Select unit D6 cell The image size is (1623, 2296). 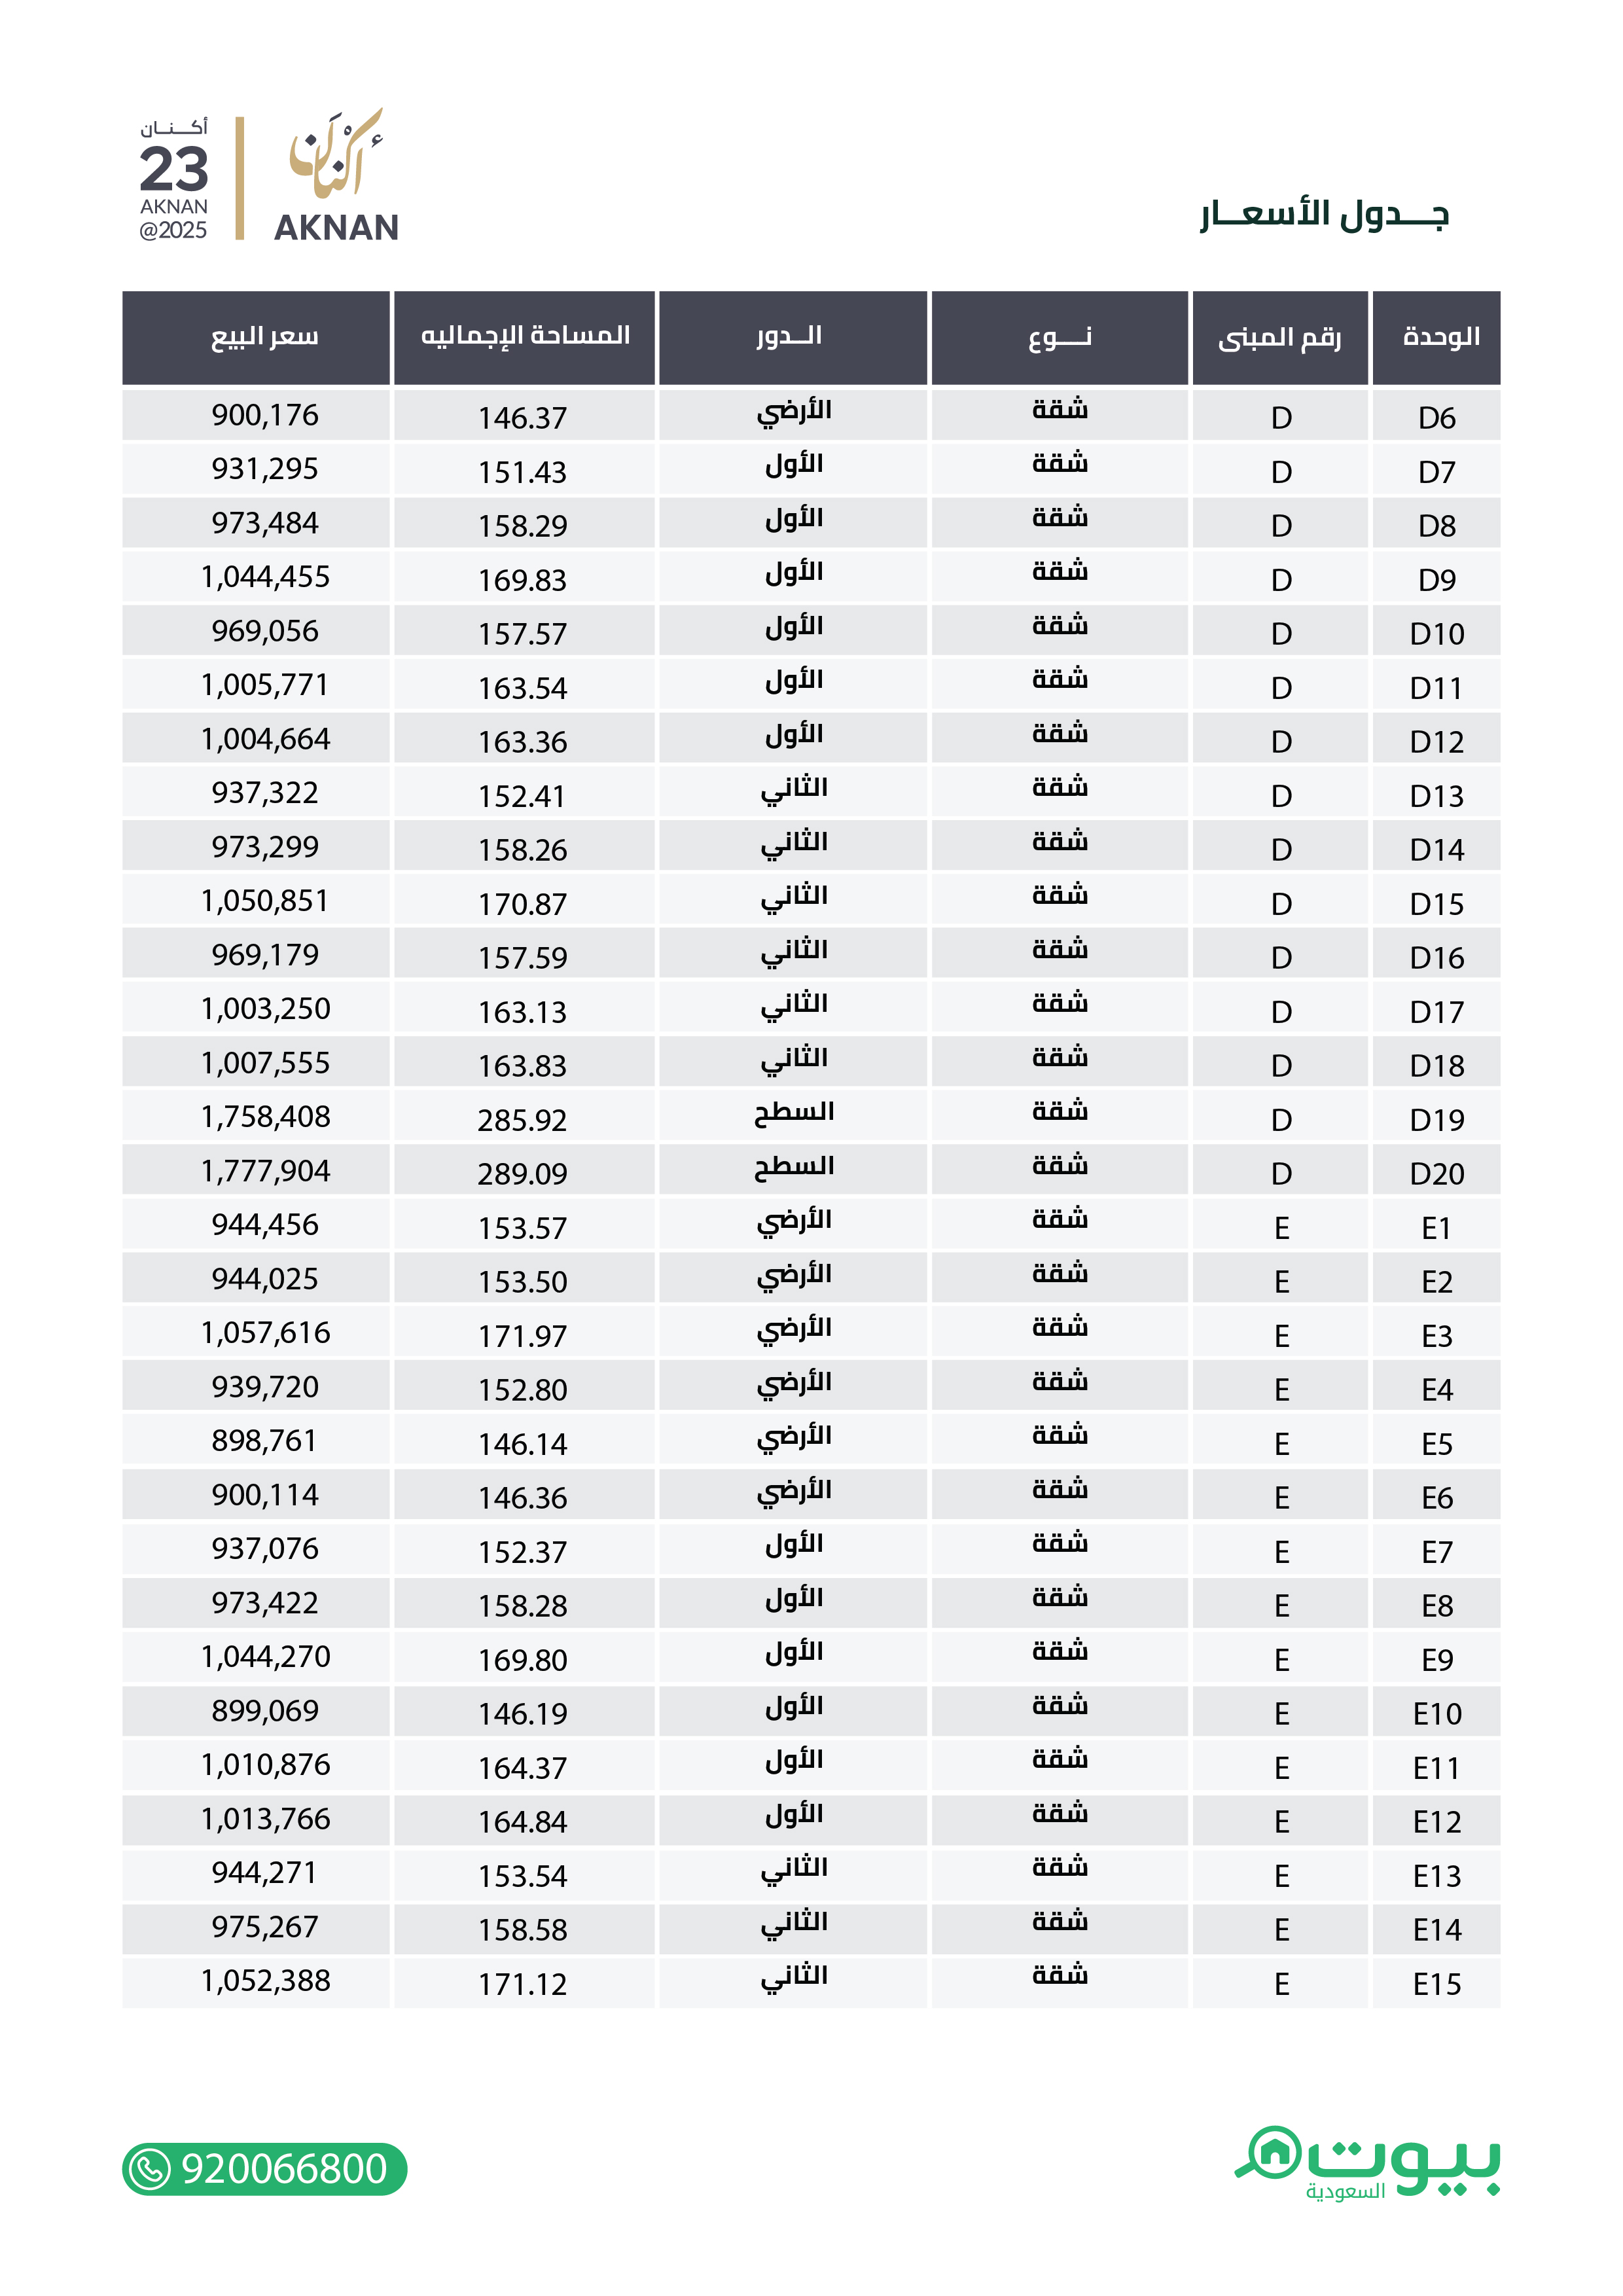tap(1437, 417)
